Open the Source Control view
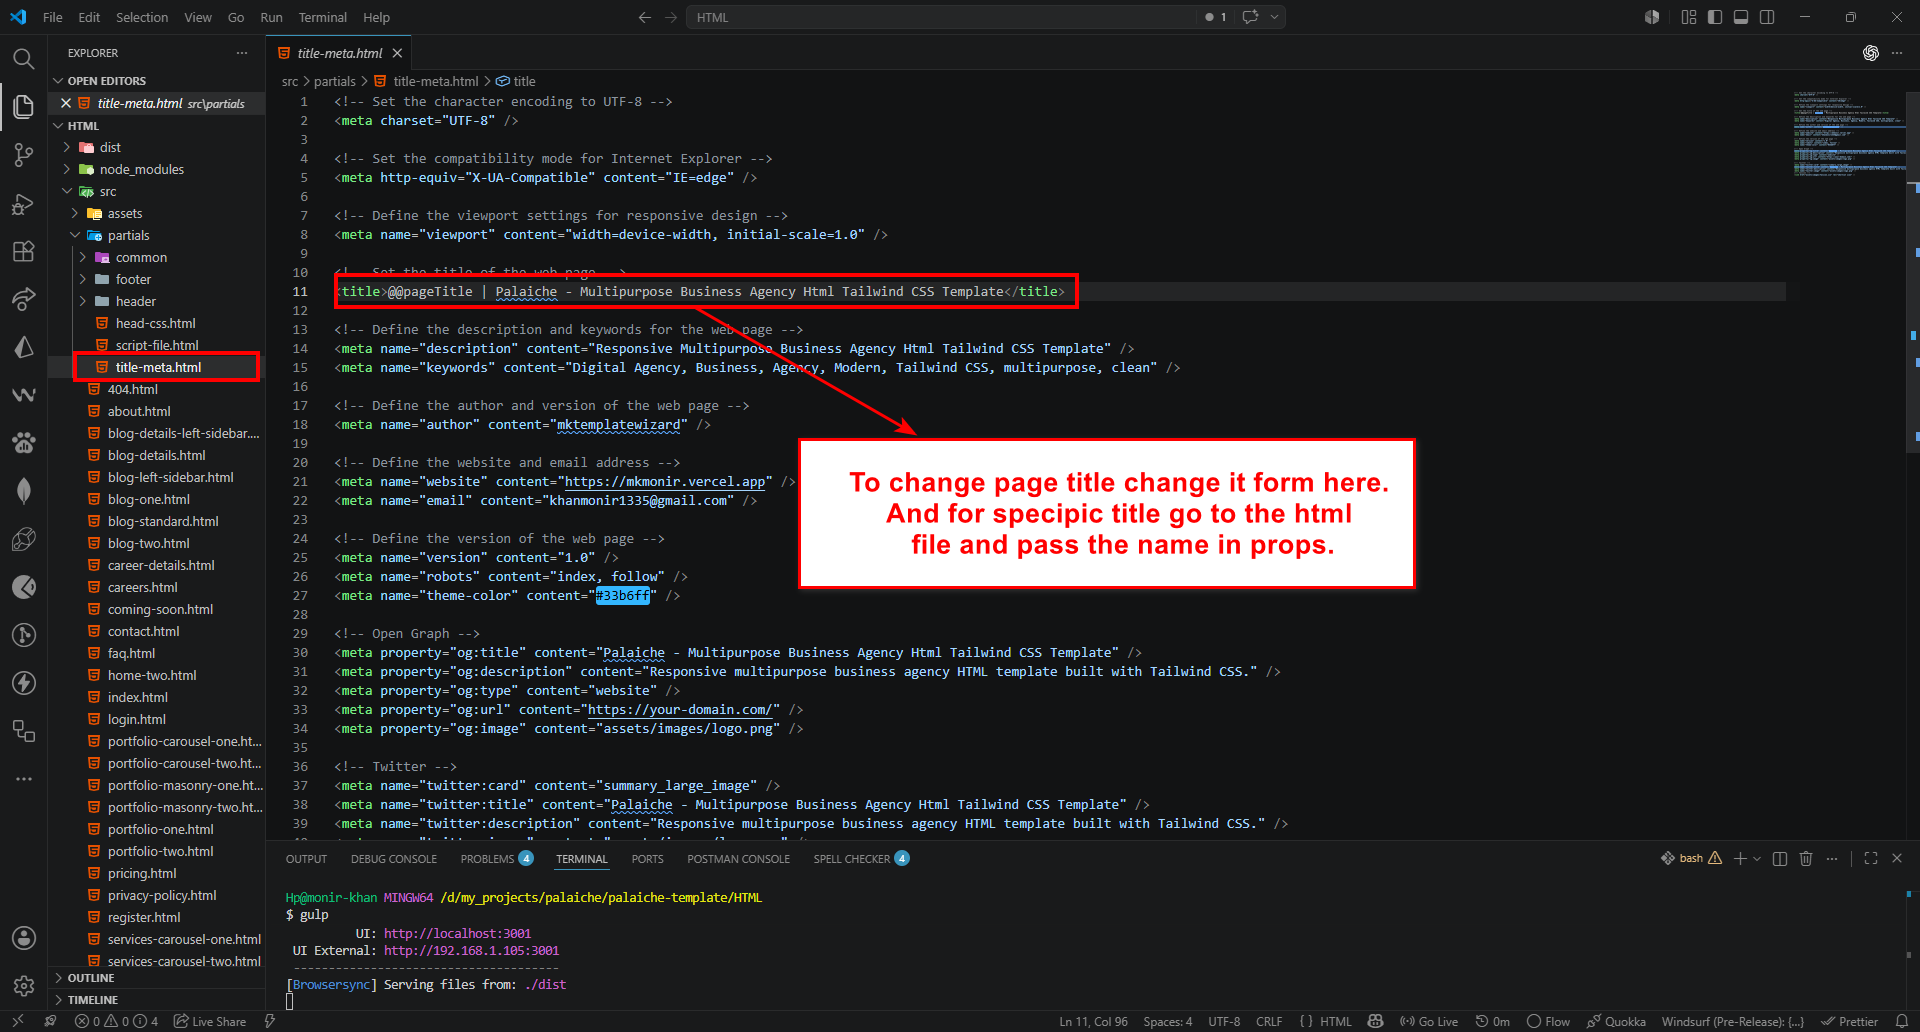1920x1032 pixels. 23,155
